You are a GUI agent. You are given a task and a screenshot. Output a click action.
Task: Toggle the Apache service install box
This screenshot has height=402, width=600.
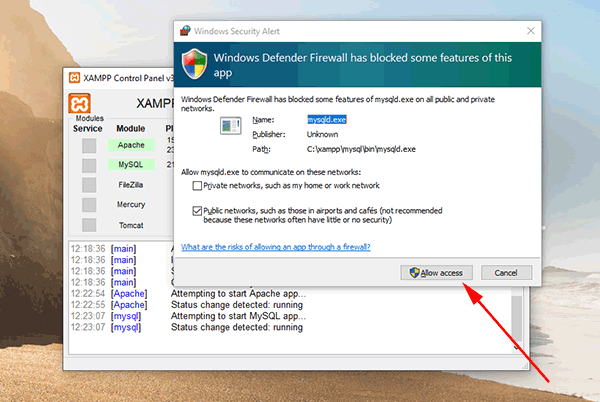click(x=89, y=146)
